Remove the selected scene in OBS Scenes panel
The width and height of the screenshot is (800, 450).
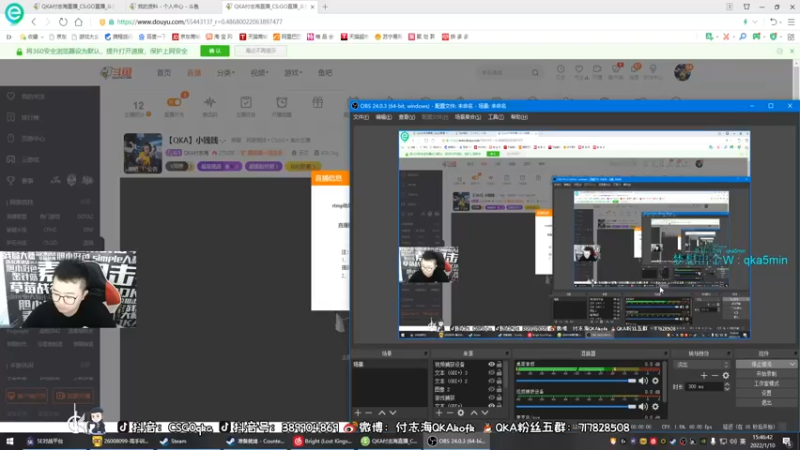pyautogui.click(x=369, y=412)
